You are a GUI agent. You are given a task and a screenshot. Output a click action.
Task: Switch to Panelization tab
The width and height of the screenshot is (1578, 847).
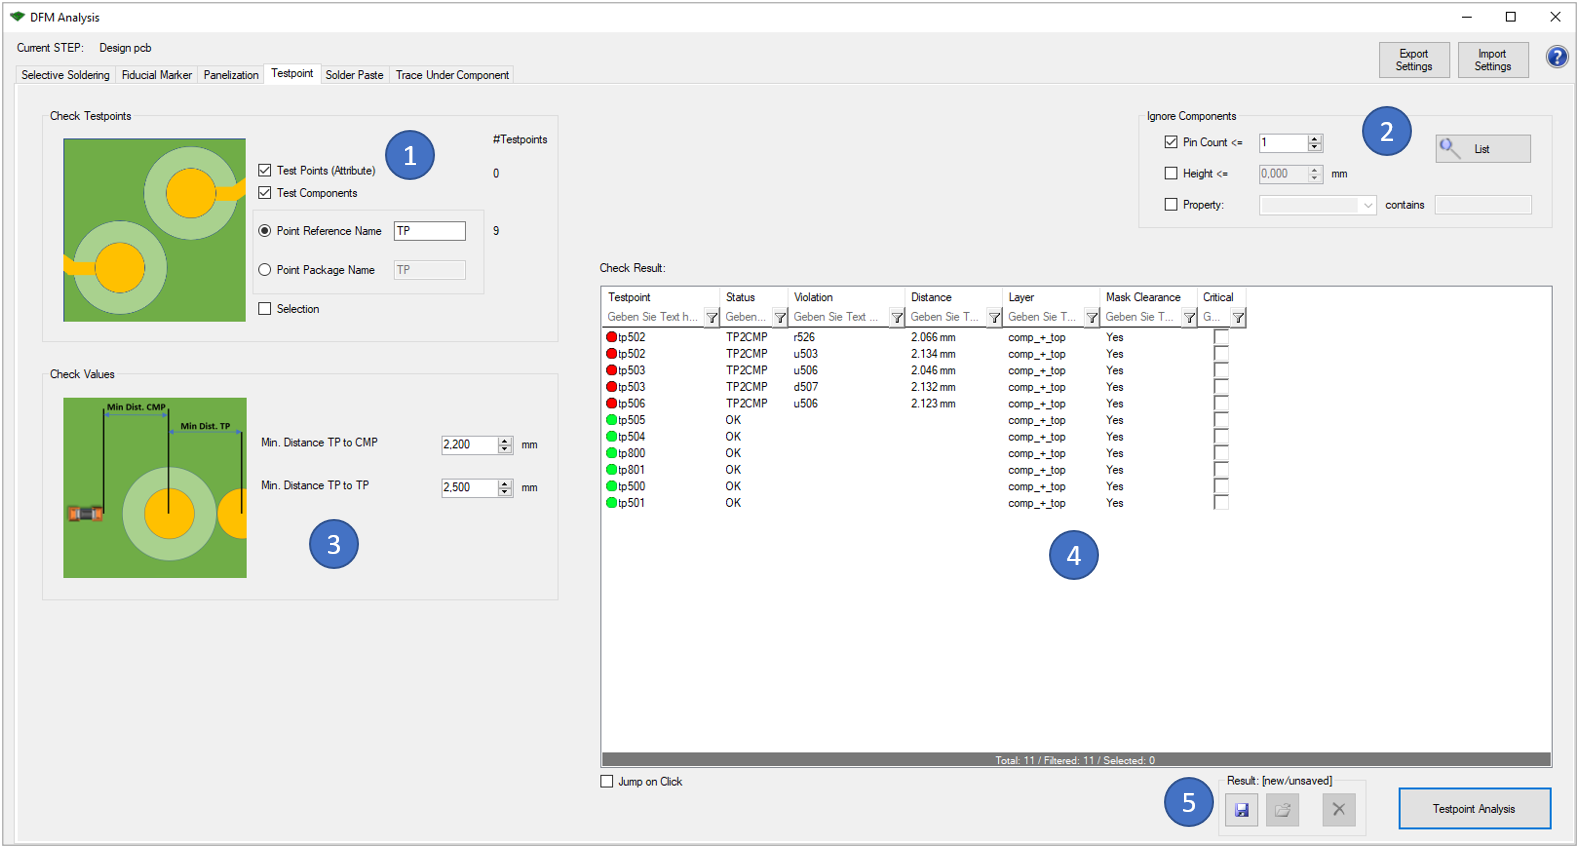tap(231, 75)
